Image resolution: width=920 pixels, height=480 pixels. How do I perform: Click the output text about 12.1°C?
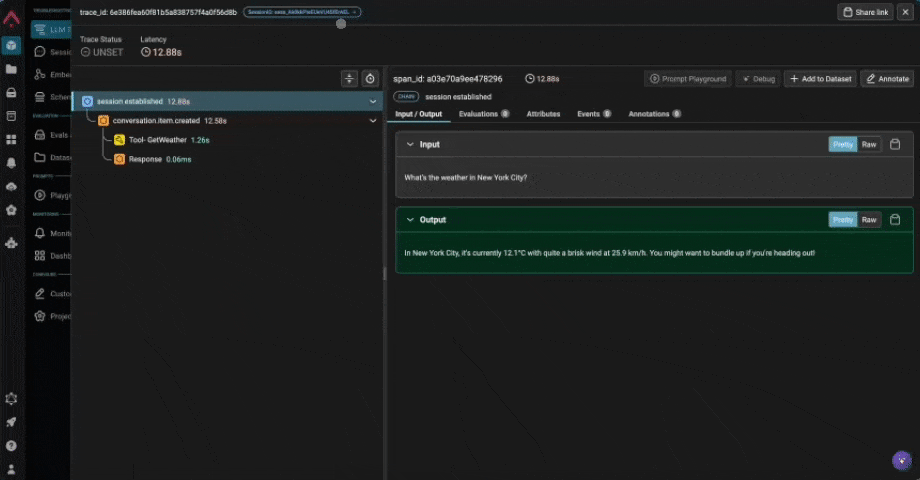(609, 253)
